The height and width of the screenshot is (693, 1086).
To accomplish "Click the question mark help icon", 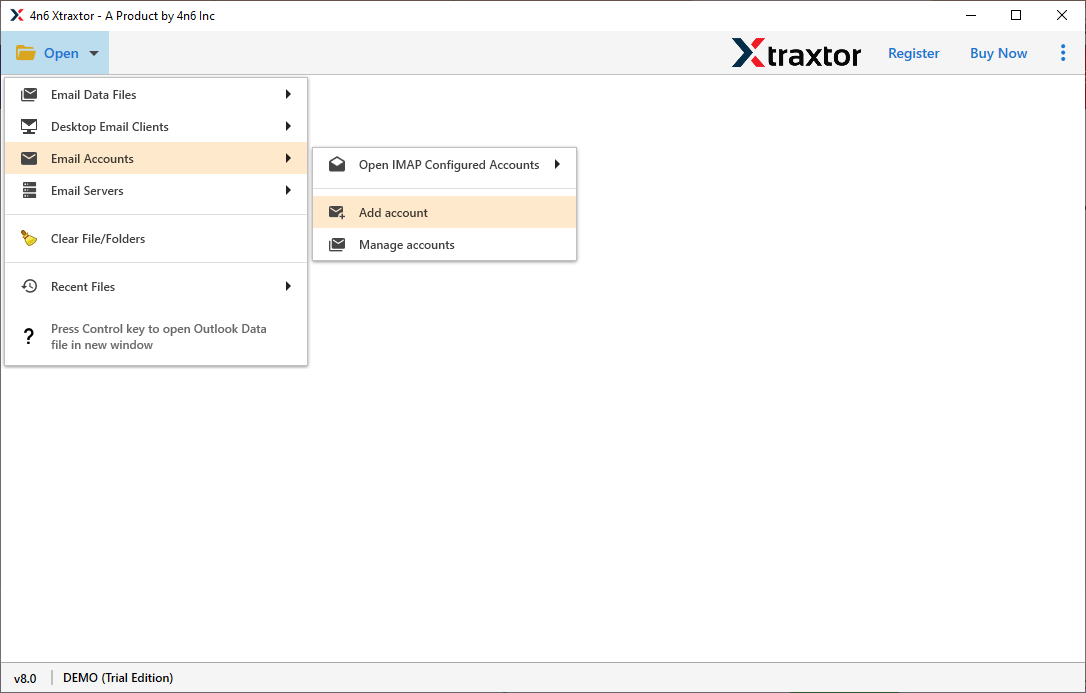I will coord(28,336).
